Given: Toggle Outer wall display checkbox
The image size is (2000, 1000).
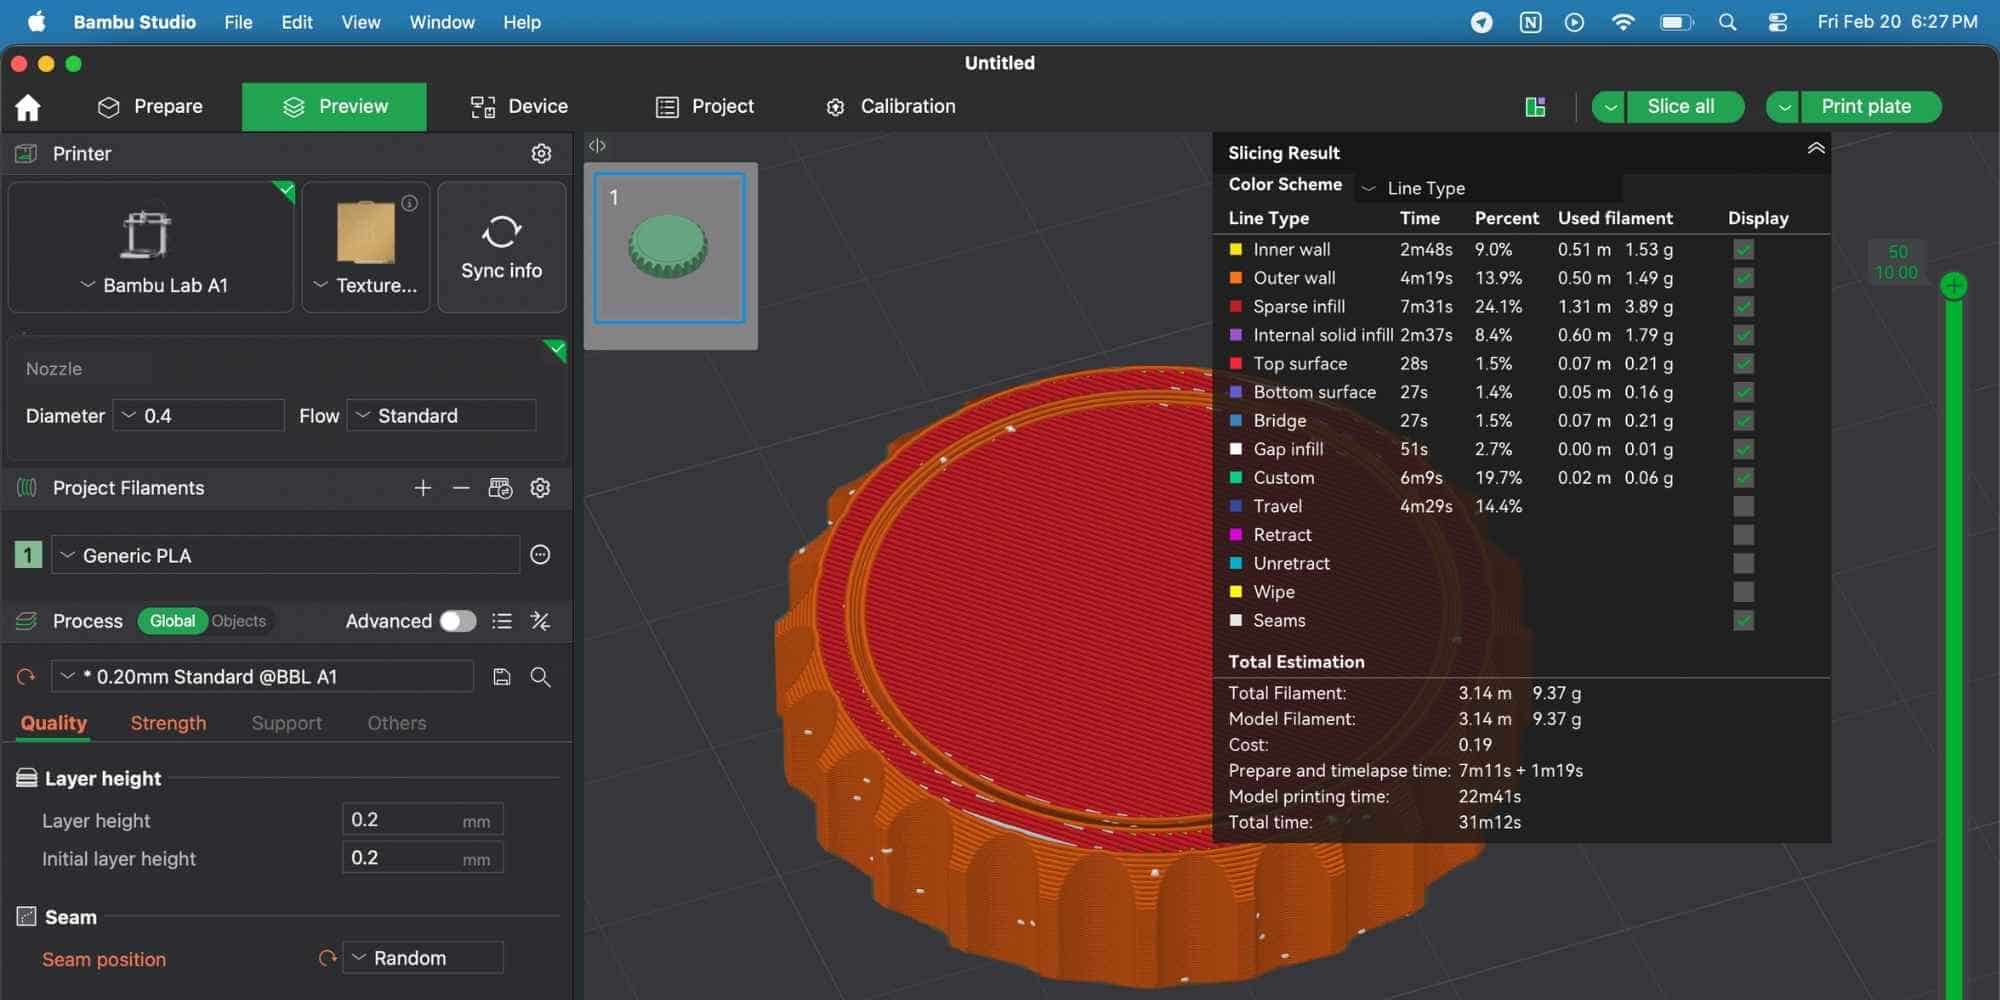Looking at the screenshot, I should click(x=1743, y=278).
